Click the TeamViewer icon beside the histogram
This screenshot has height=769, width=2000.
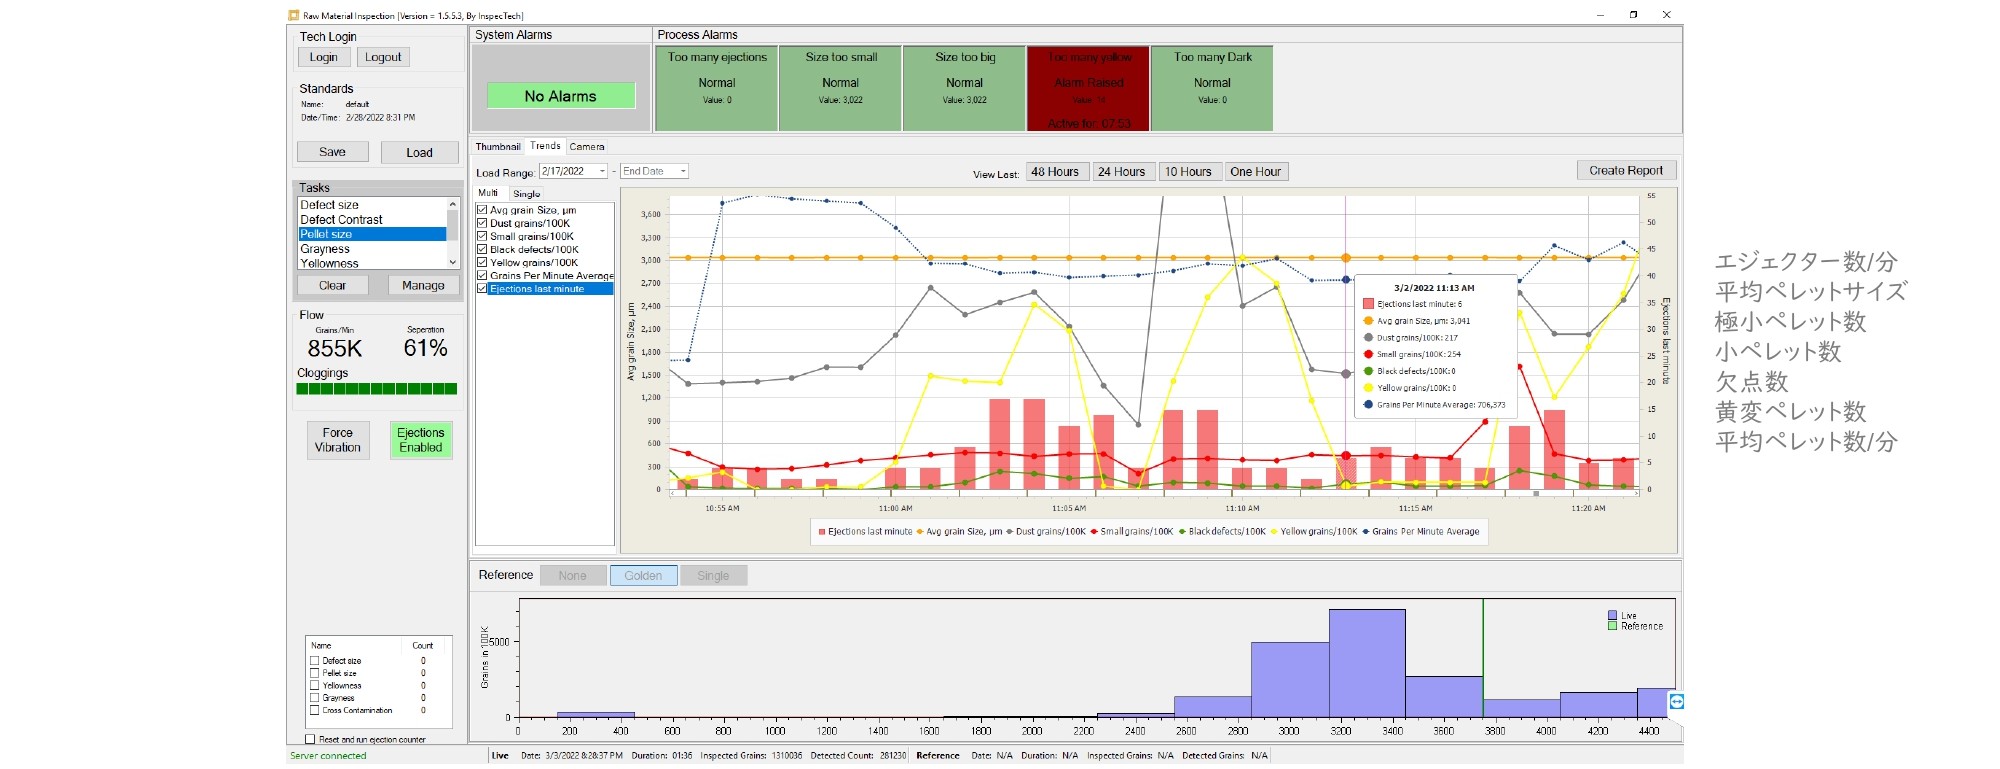coord(1676,702)
